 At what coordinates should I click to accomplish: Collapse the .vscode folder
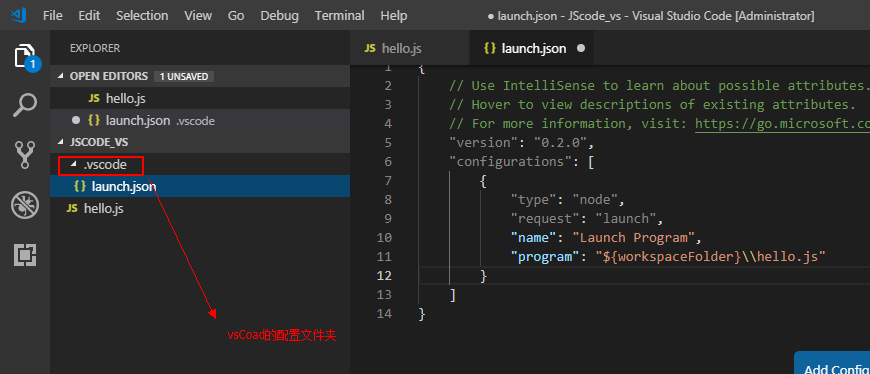click(74, 165)
